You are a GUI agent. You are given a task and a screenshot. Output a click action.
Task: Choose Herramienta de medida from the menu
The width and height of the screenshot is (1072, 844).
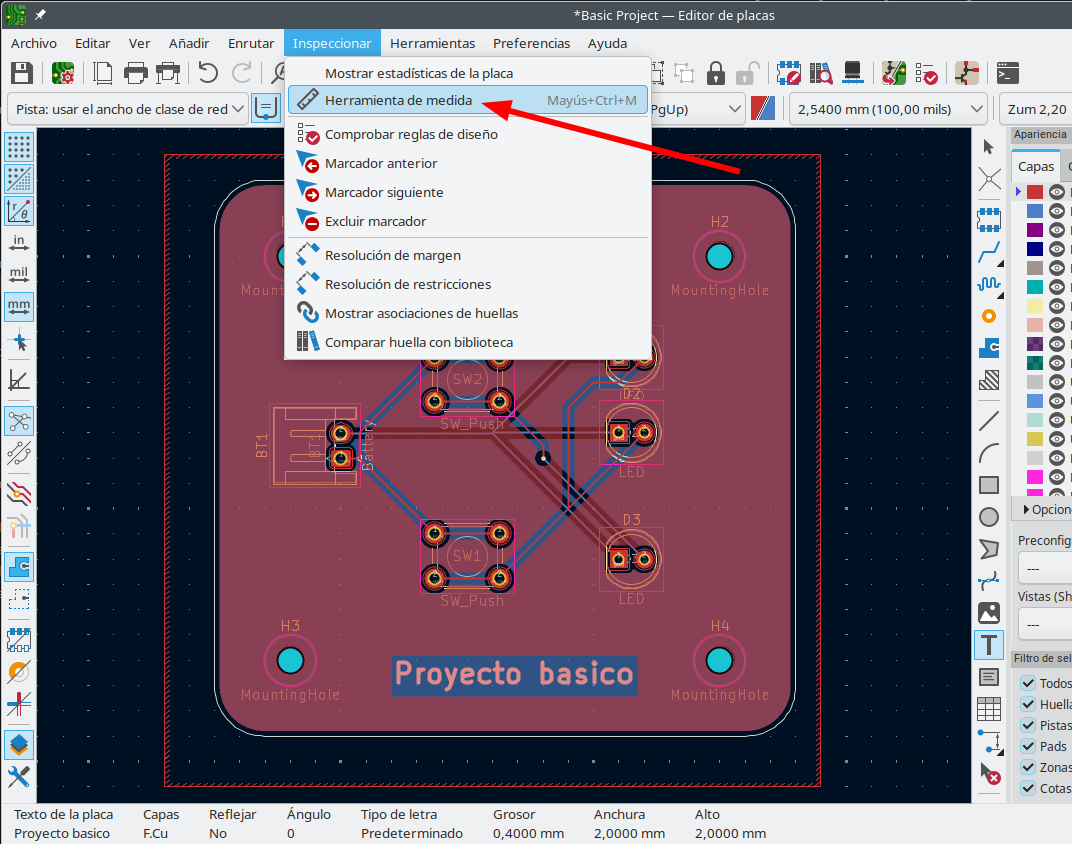tap(398, 100)
